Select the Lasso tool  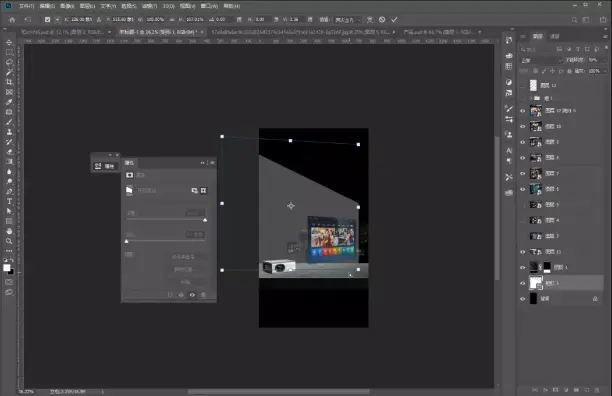(x=9, y=62)
